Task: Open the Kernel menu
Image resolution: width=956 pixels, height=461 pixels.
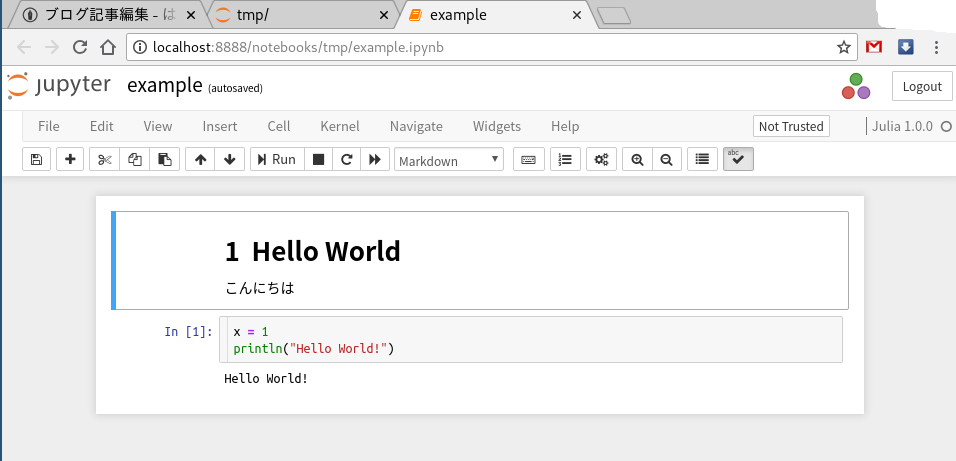Action: coord(340,126)
